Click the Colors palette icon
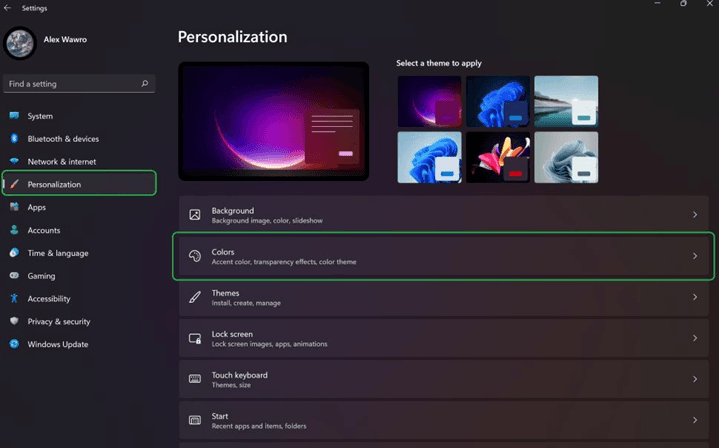The height and width of the screenshot is (448, 719). (x=195, y=256)
